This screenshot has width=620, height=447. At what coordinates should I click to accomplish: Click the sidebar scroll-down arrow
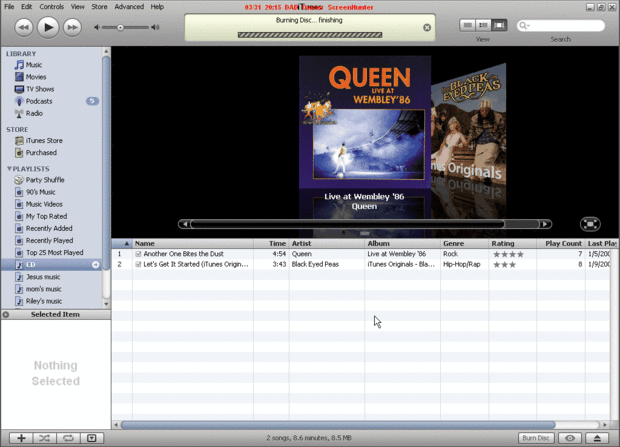106,304
